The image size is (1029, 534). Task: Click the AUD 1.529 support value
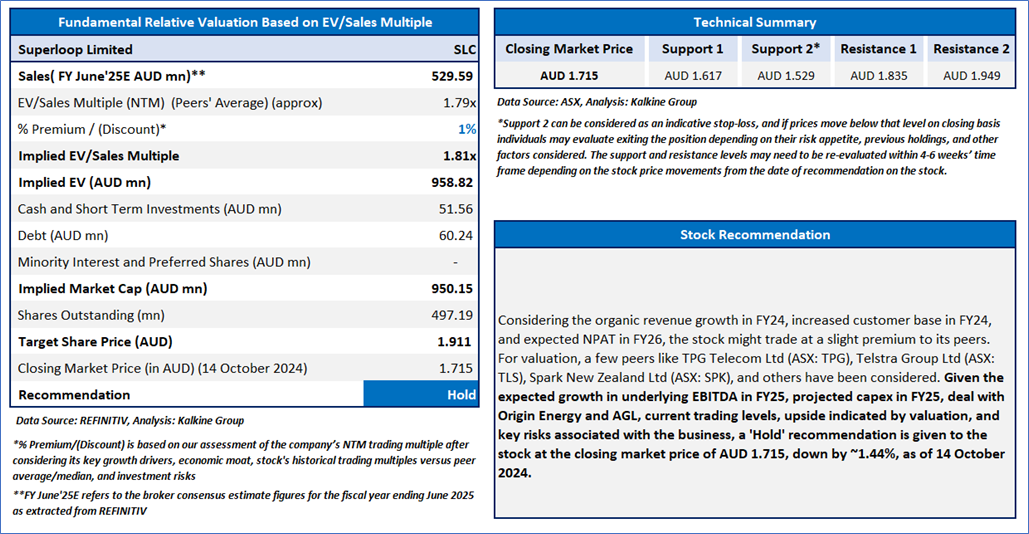tap(786, 75)
